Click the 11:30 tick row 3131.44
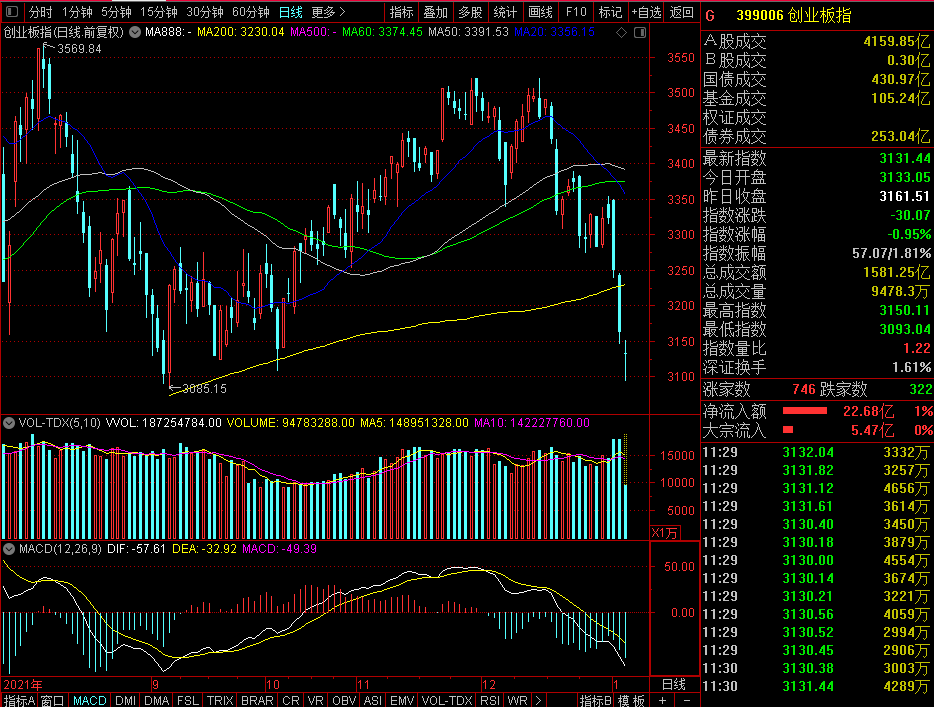Screen dimensions: 934x707 tap(817, 687)
